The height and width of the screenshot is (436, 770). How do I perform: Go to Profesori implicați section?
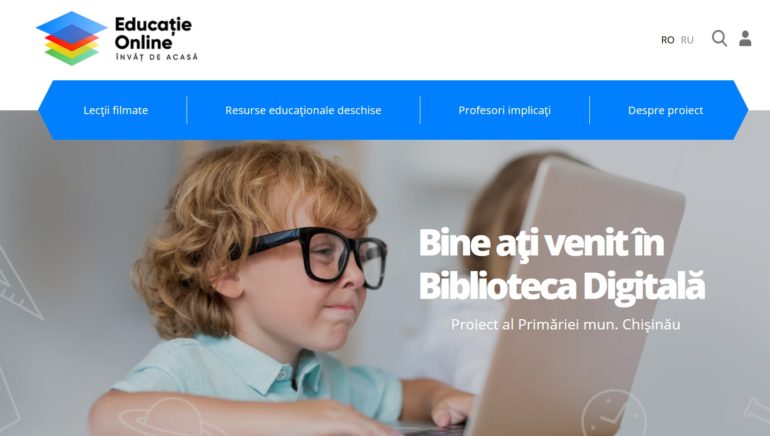[504, 110]
